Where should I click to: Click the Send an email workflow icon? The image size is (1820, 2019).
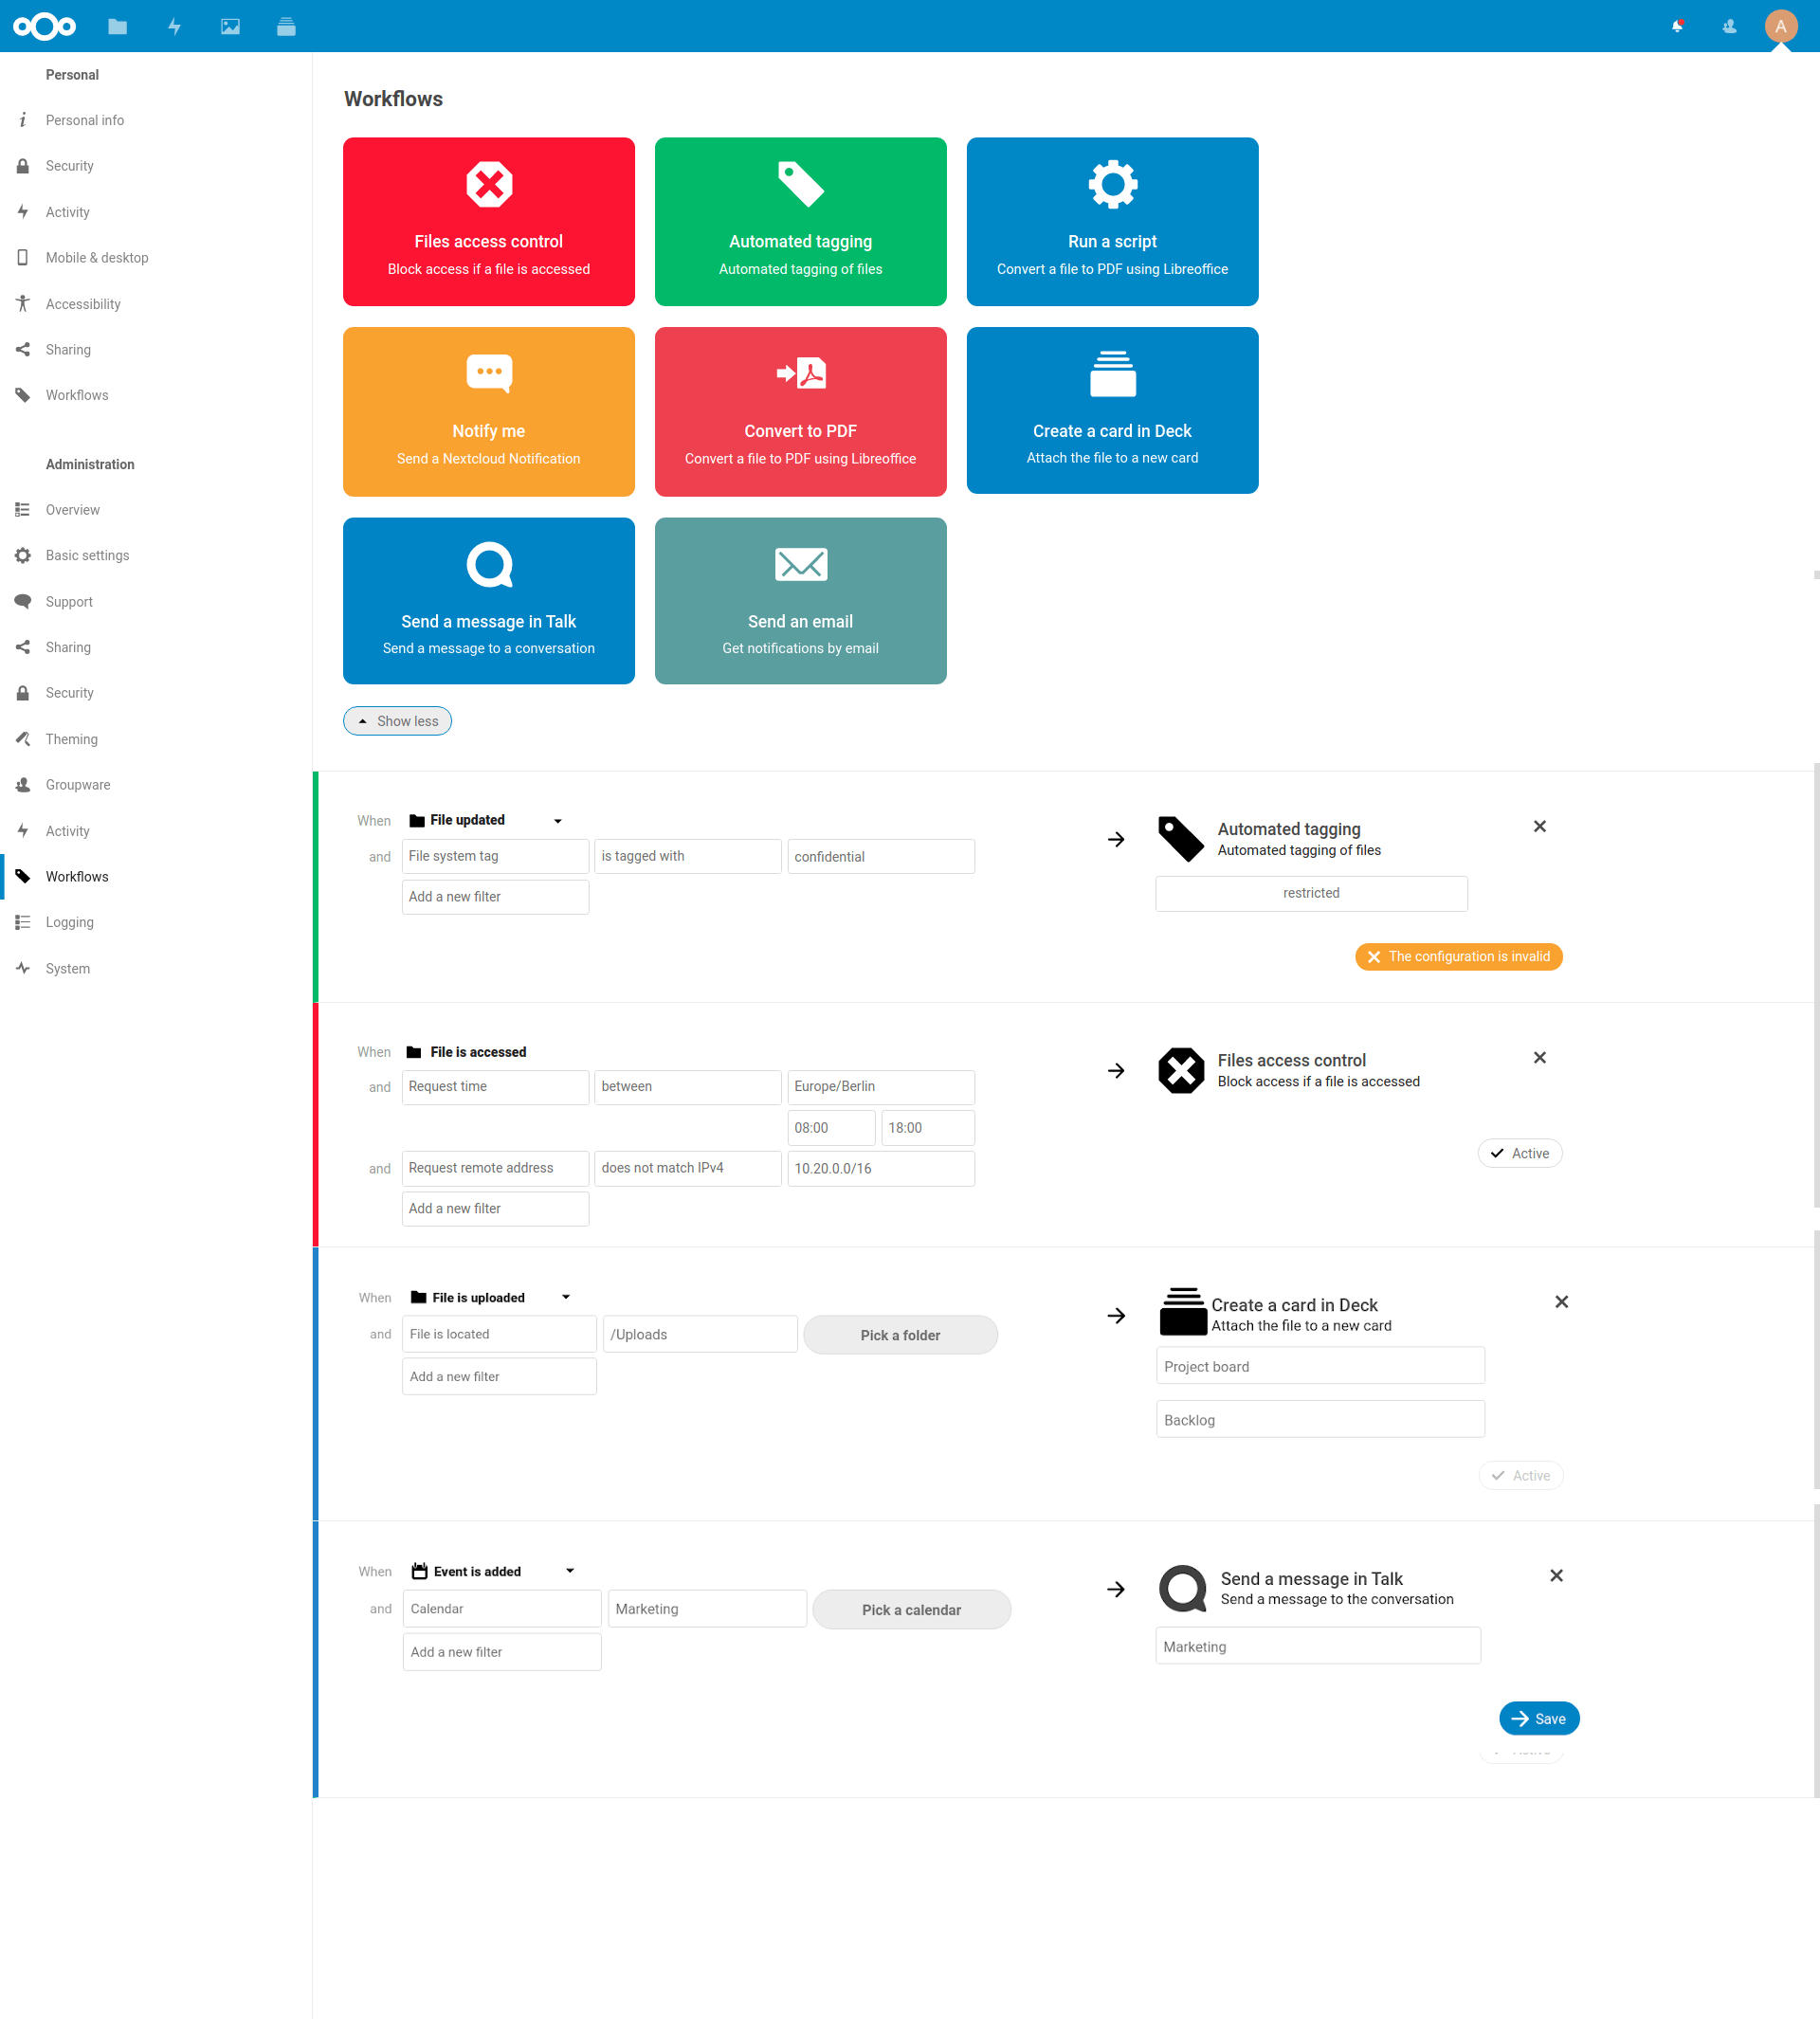pos(799,564)
